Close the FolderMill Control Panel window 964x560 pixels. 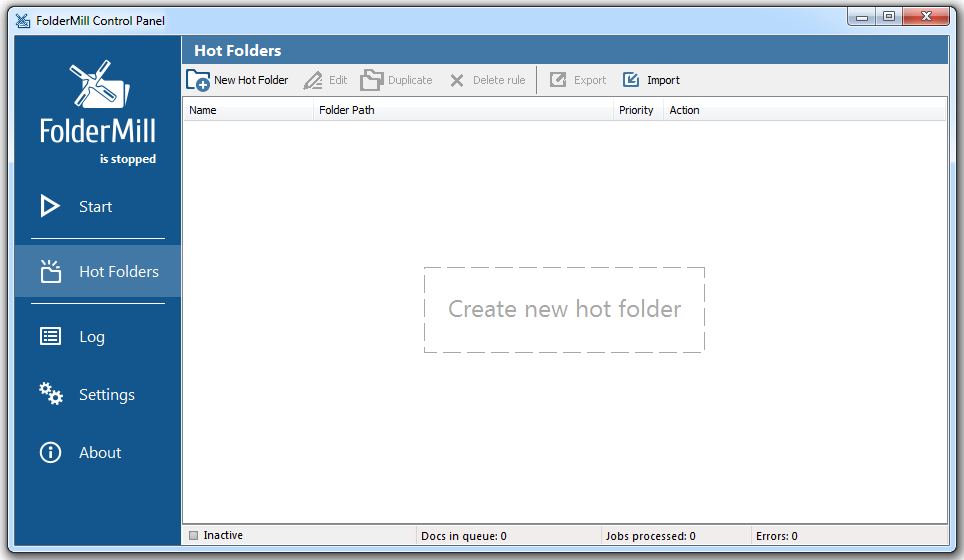(926, 17)
